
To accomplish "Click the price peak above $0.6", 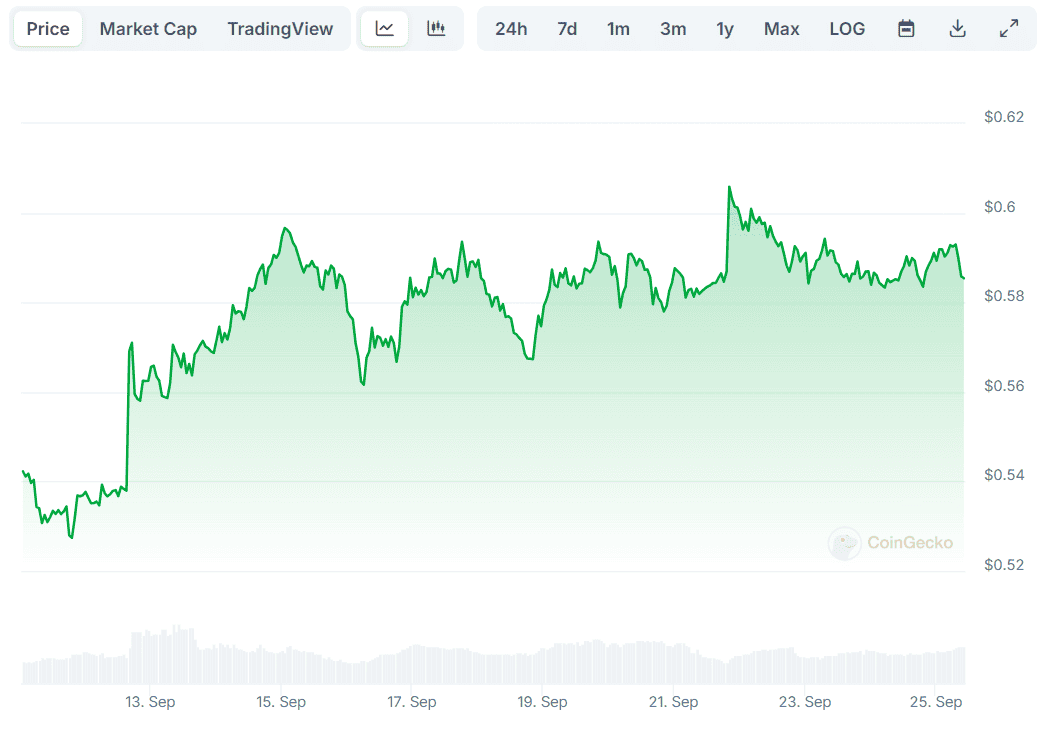I will tap(729, 187).
